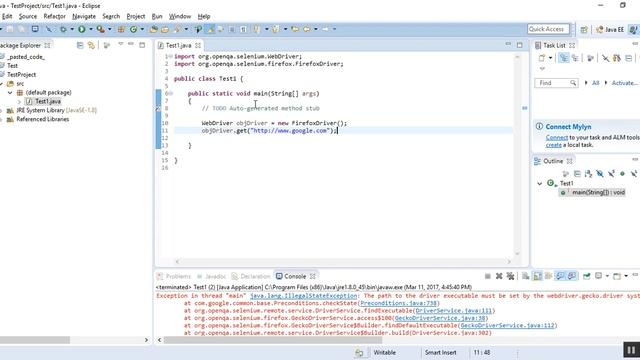Click the Activate... task link
The image size is (640, 360).
coord(625,83)
